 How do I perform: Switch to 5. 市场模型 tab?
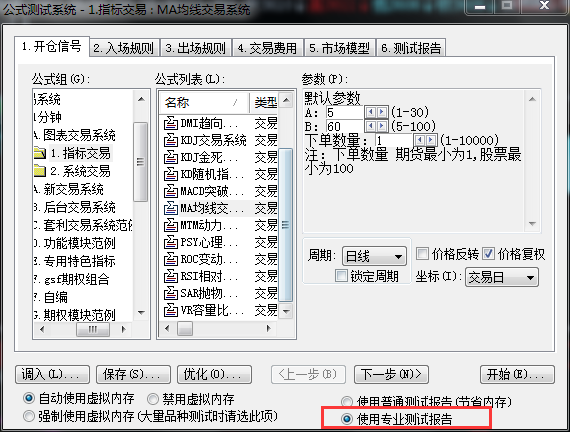coord(340,48)
